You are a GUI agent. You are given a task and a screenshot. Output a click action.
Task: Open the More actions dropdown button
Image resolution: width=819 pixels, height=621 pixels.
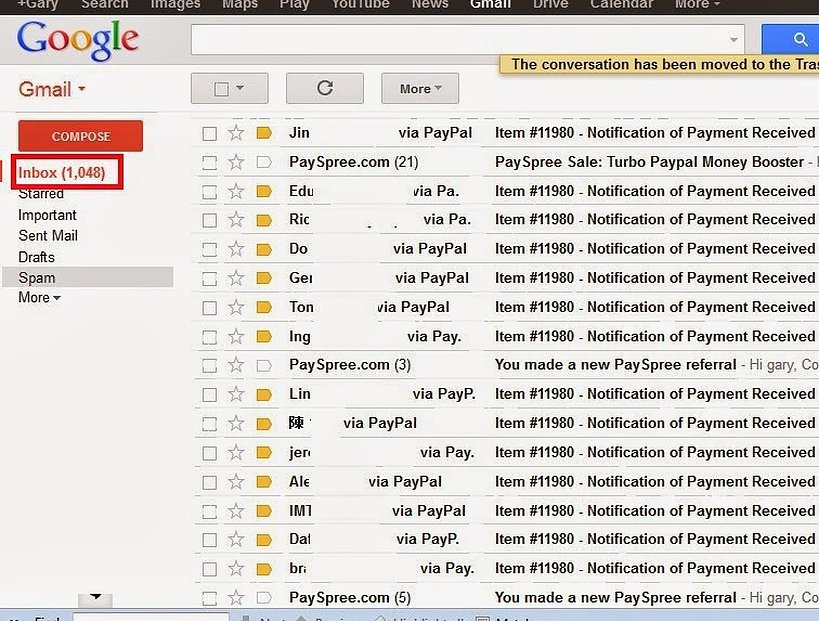click(420, 88)
